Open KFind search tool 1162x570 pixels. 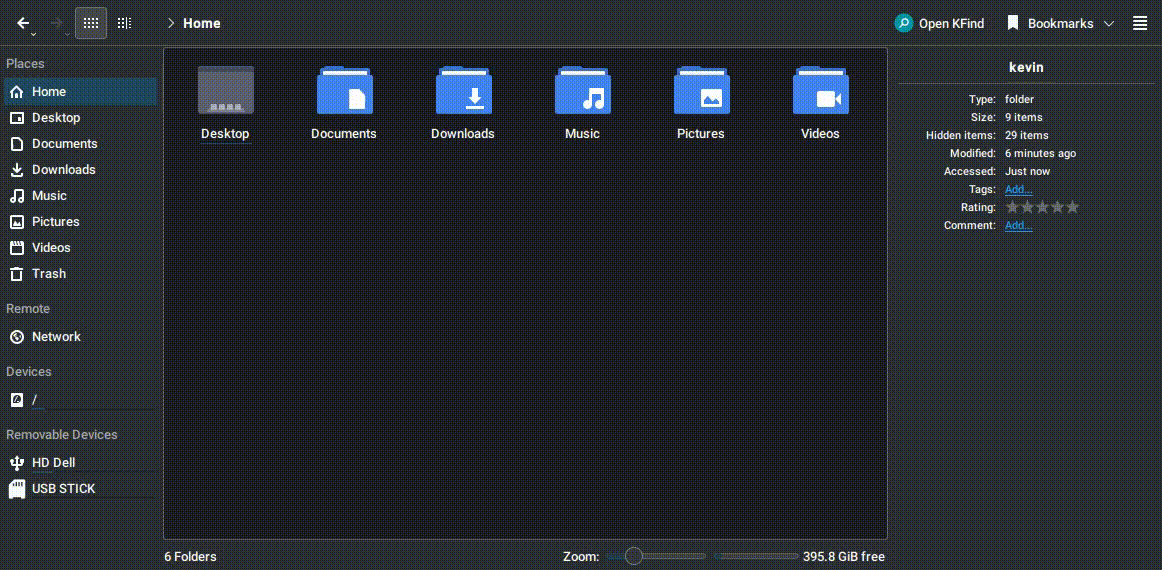pos(940,23)
